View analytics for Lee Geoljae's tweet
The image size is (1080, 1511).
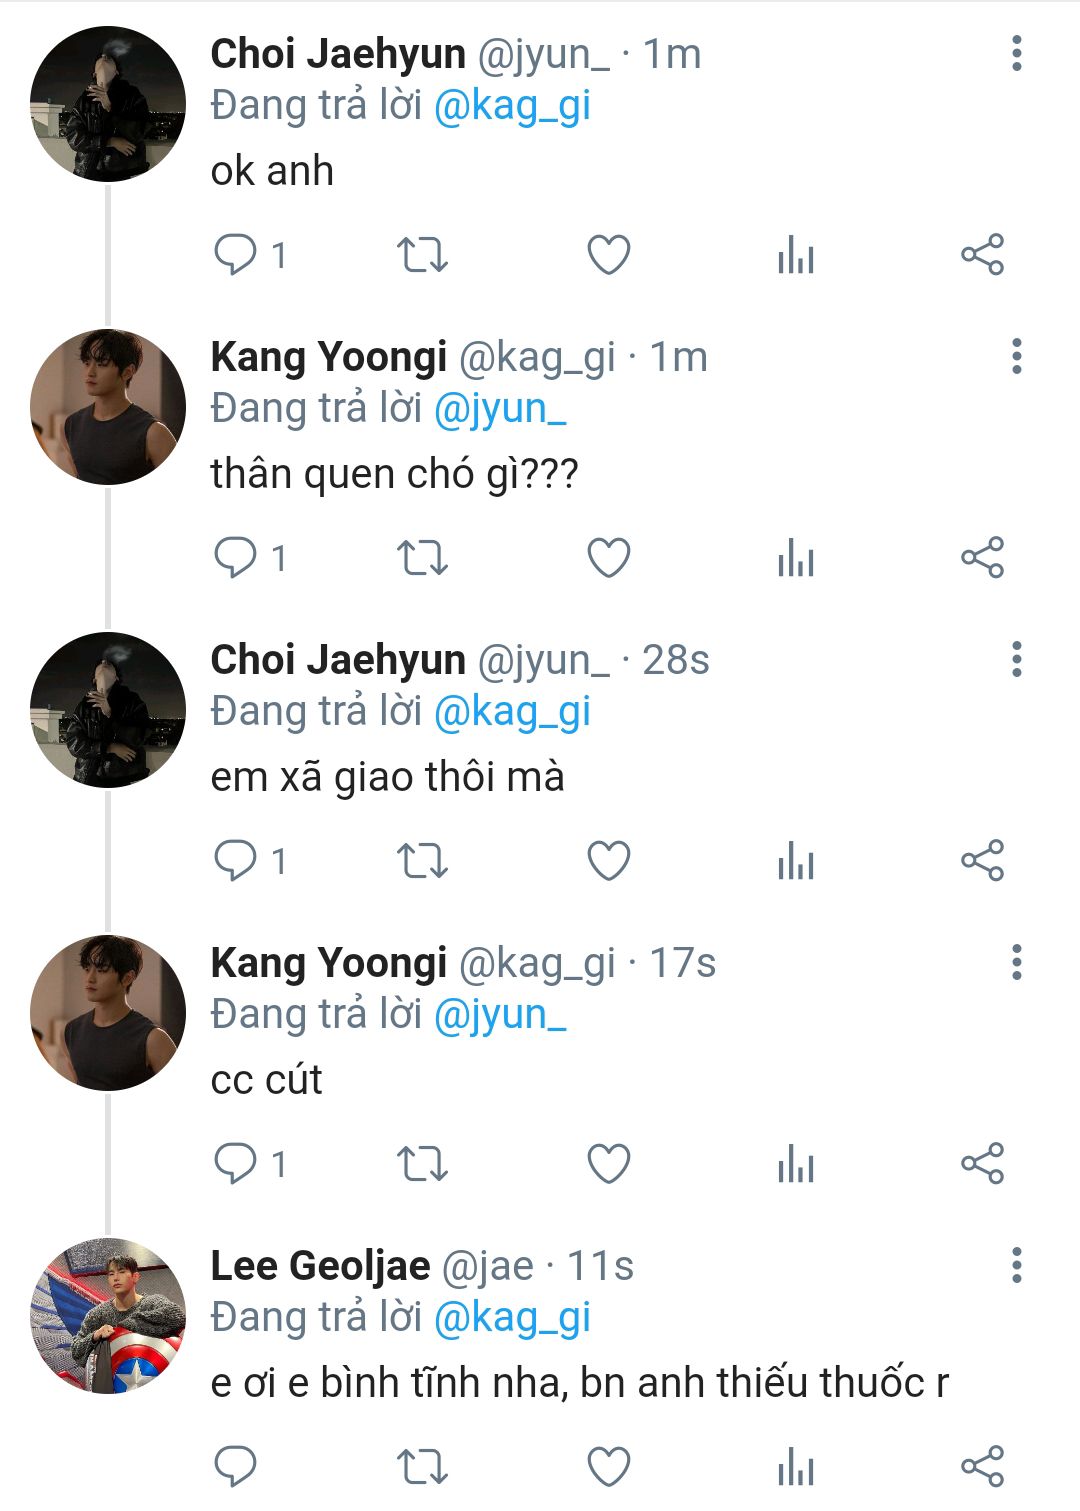[x=796, y=1467]
